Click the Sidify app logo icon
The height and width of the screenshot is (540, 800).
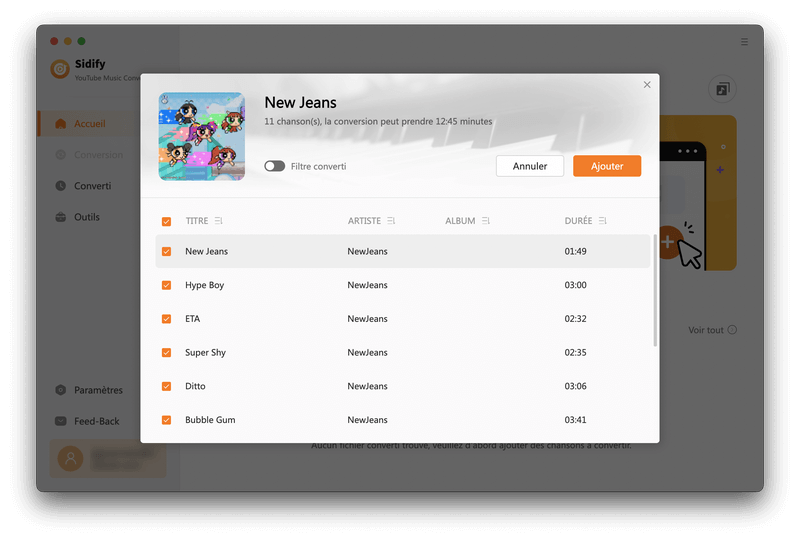(x=60, y=69)
